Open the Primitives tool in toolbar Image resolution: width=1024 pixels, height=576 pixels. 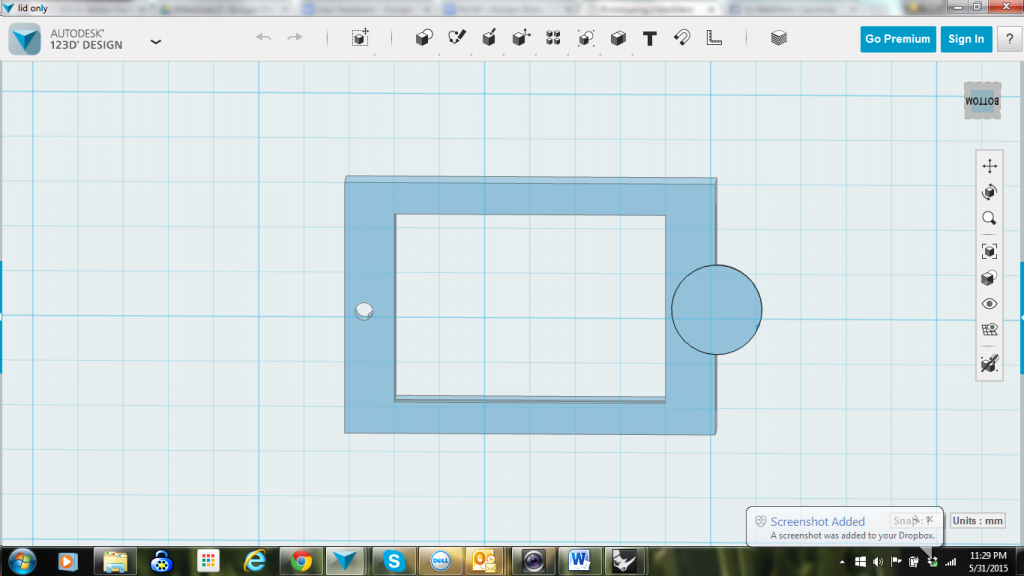(x=424, y=39)
